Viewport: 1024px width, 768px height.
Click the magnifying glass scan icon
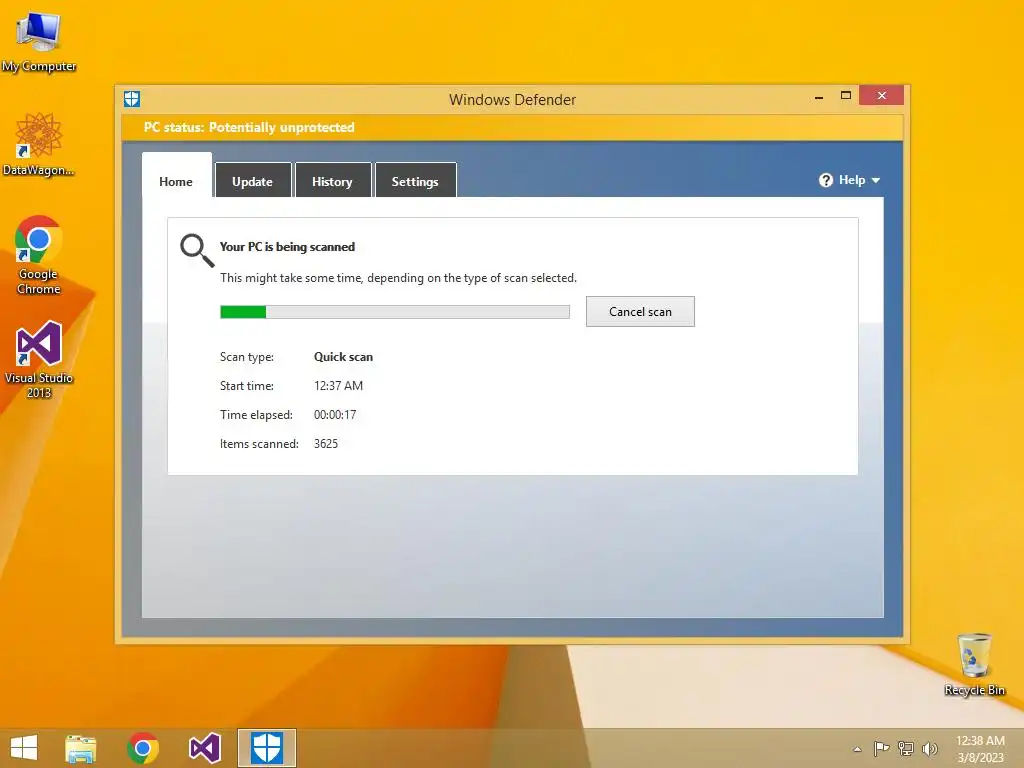[x=197, y=250]
